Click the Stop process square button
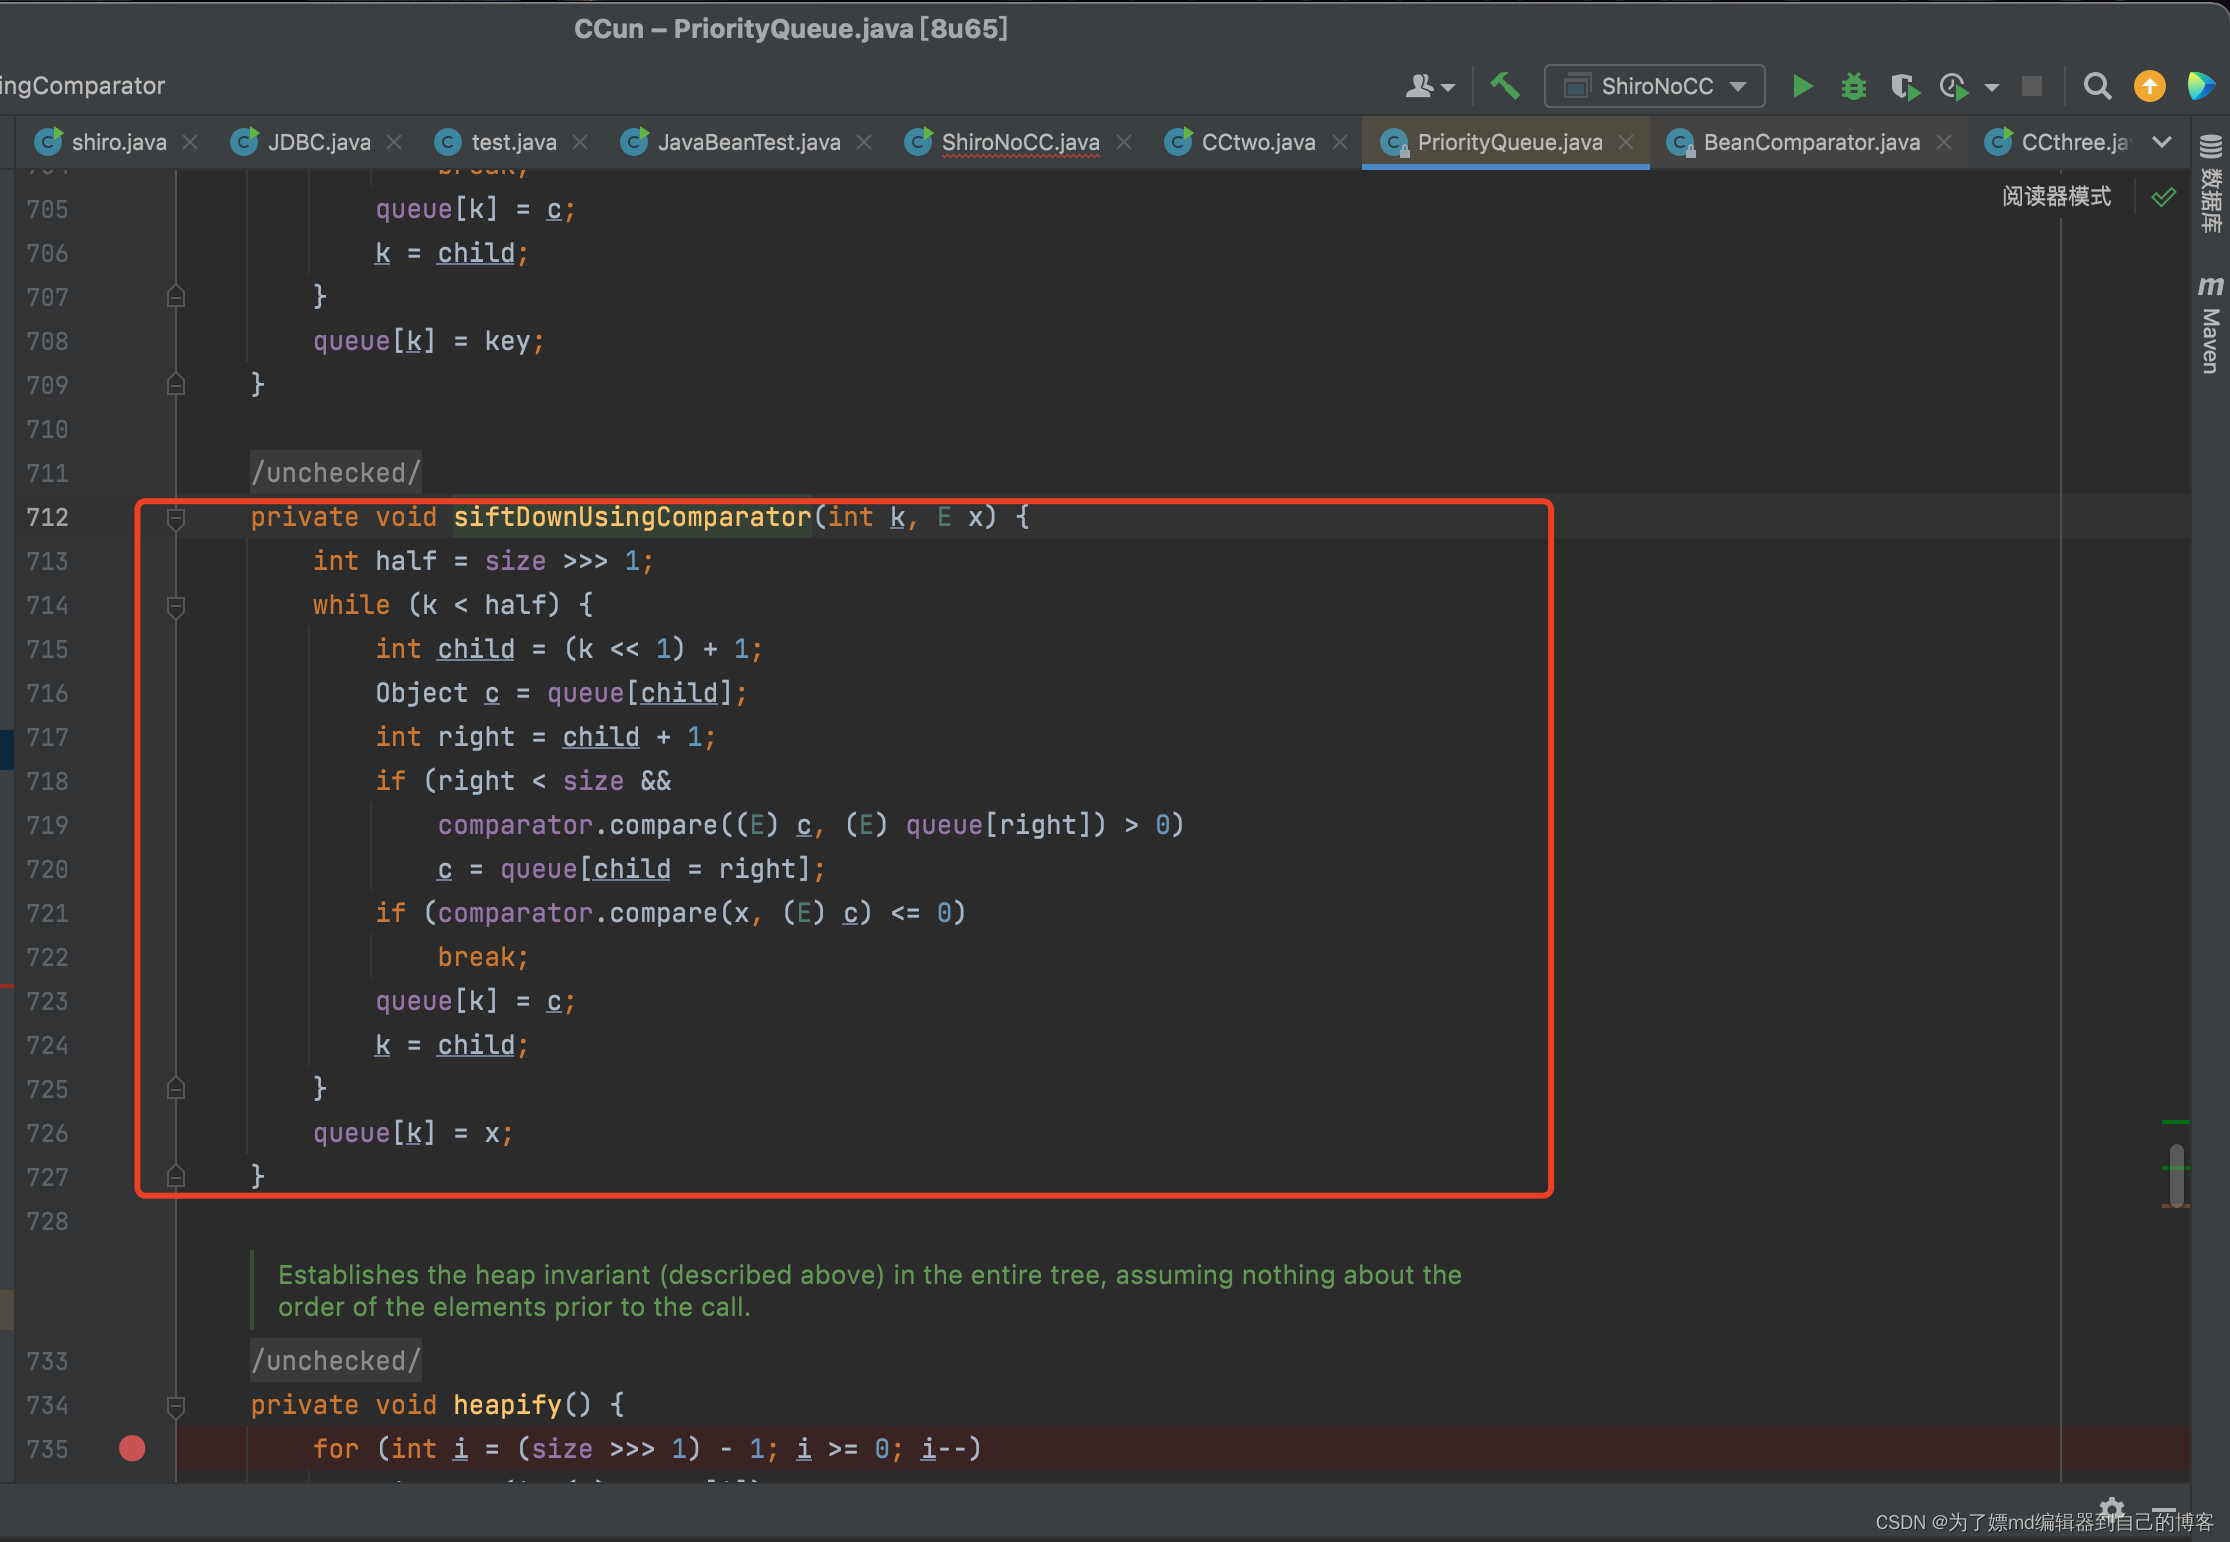 point(2031,87)
